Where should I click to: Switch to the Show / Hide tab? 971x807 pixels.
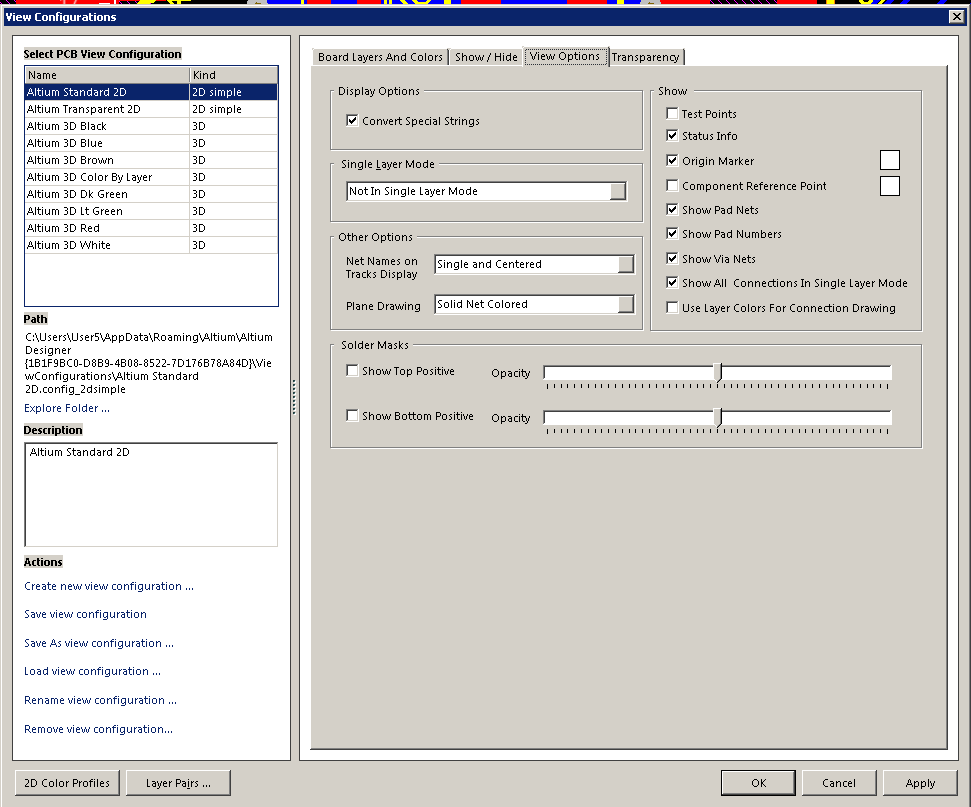point(486,57)
